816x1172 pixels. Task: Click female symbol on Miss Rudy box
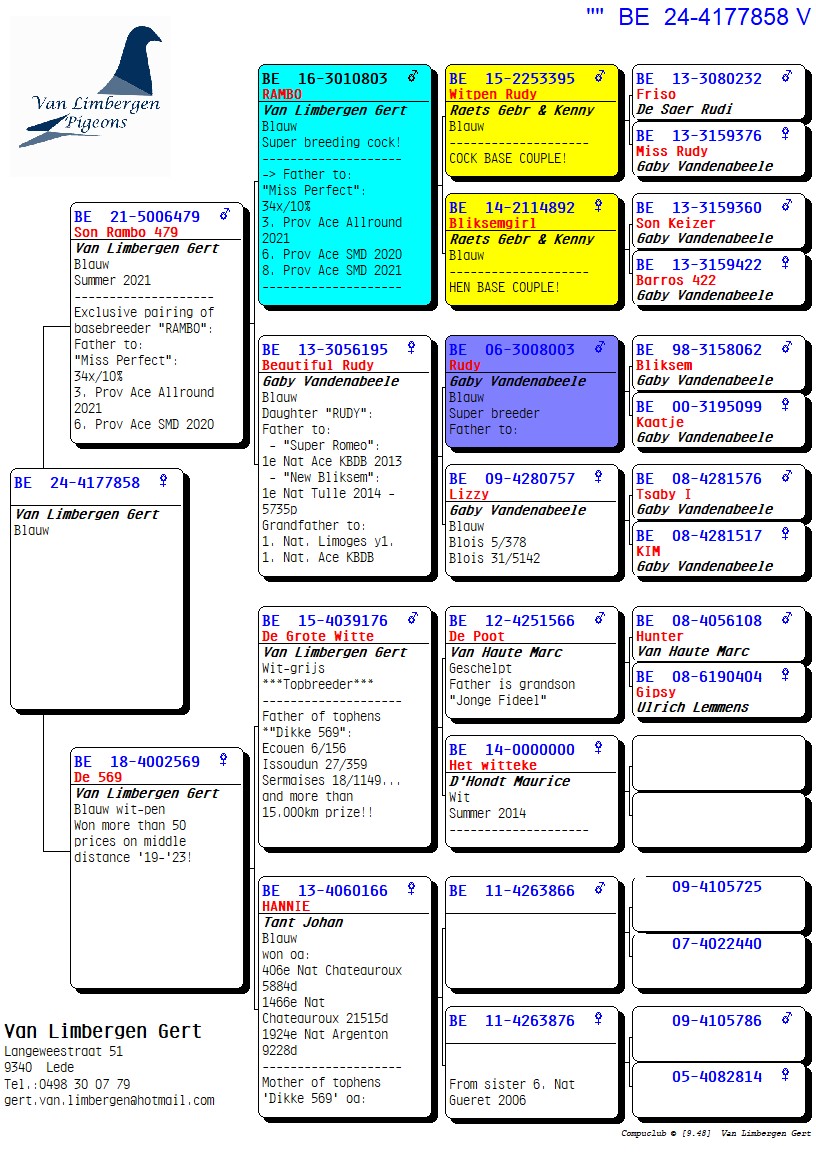(x=786, y=134)
